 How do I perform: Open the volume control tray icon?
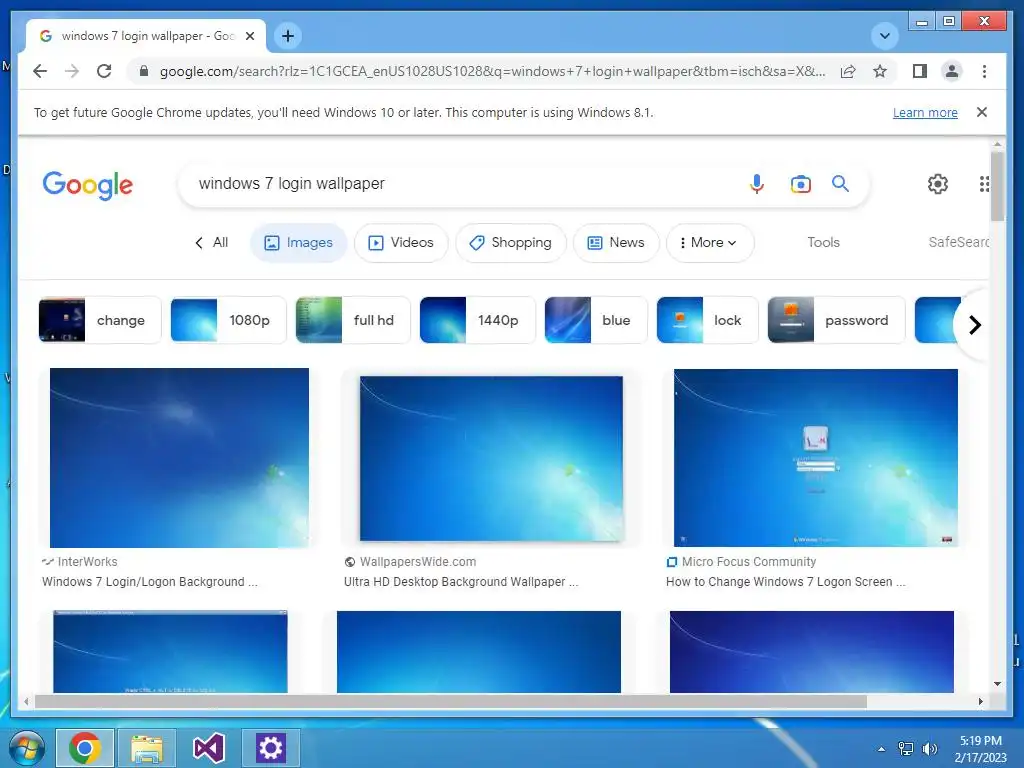click(929, 749)
